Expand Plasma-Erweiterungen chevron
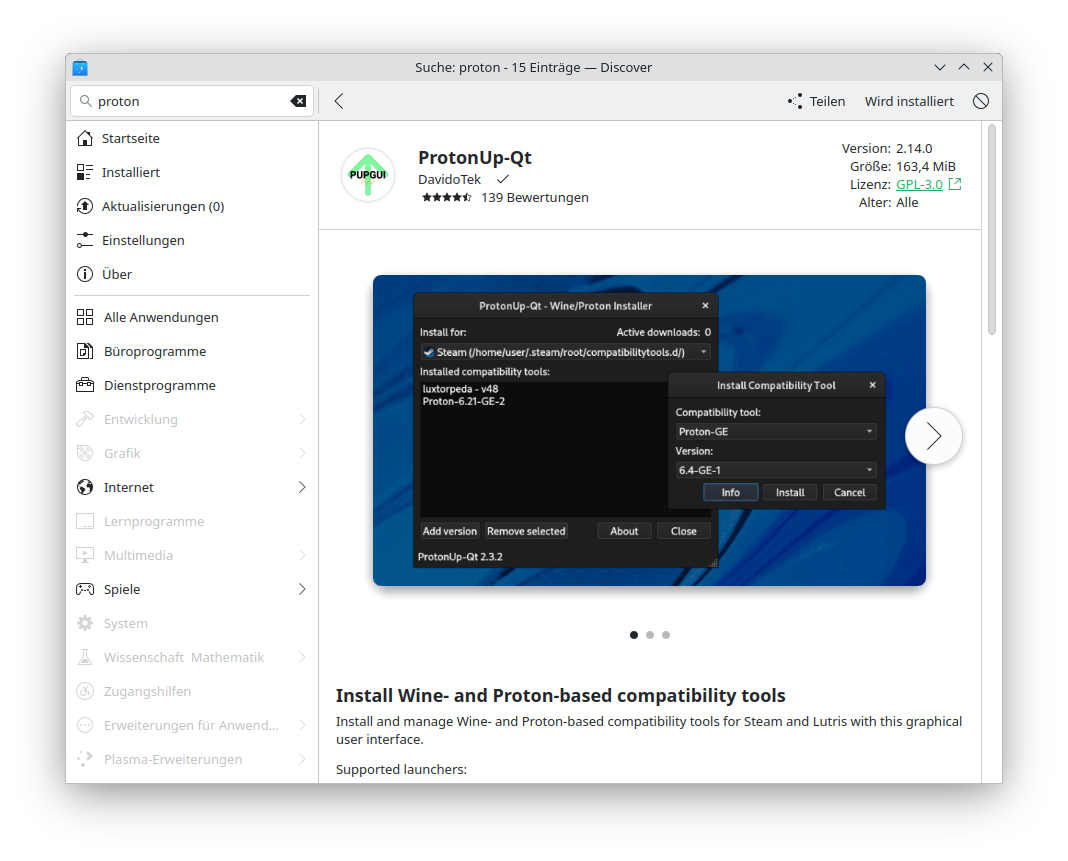Viewport: 1068px width, 861px height. [x=302, y=760]
